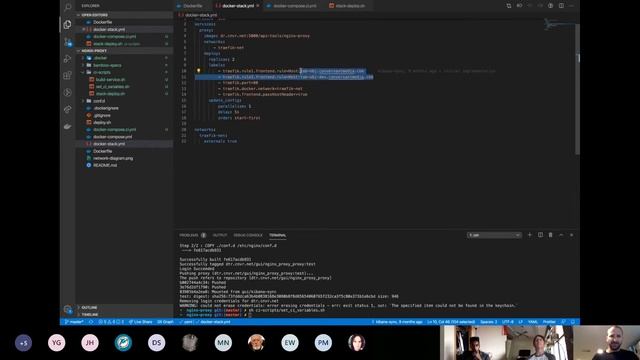Open the Live Share activity bar icon
The height and width of the screenshot is (360, 640).
tap(68, 109)
